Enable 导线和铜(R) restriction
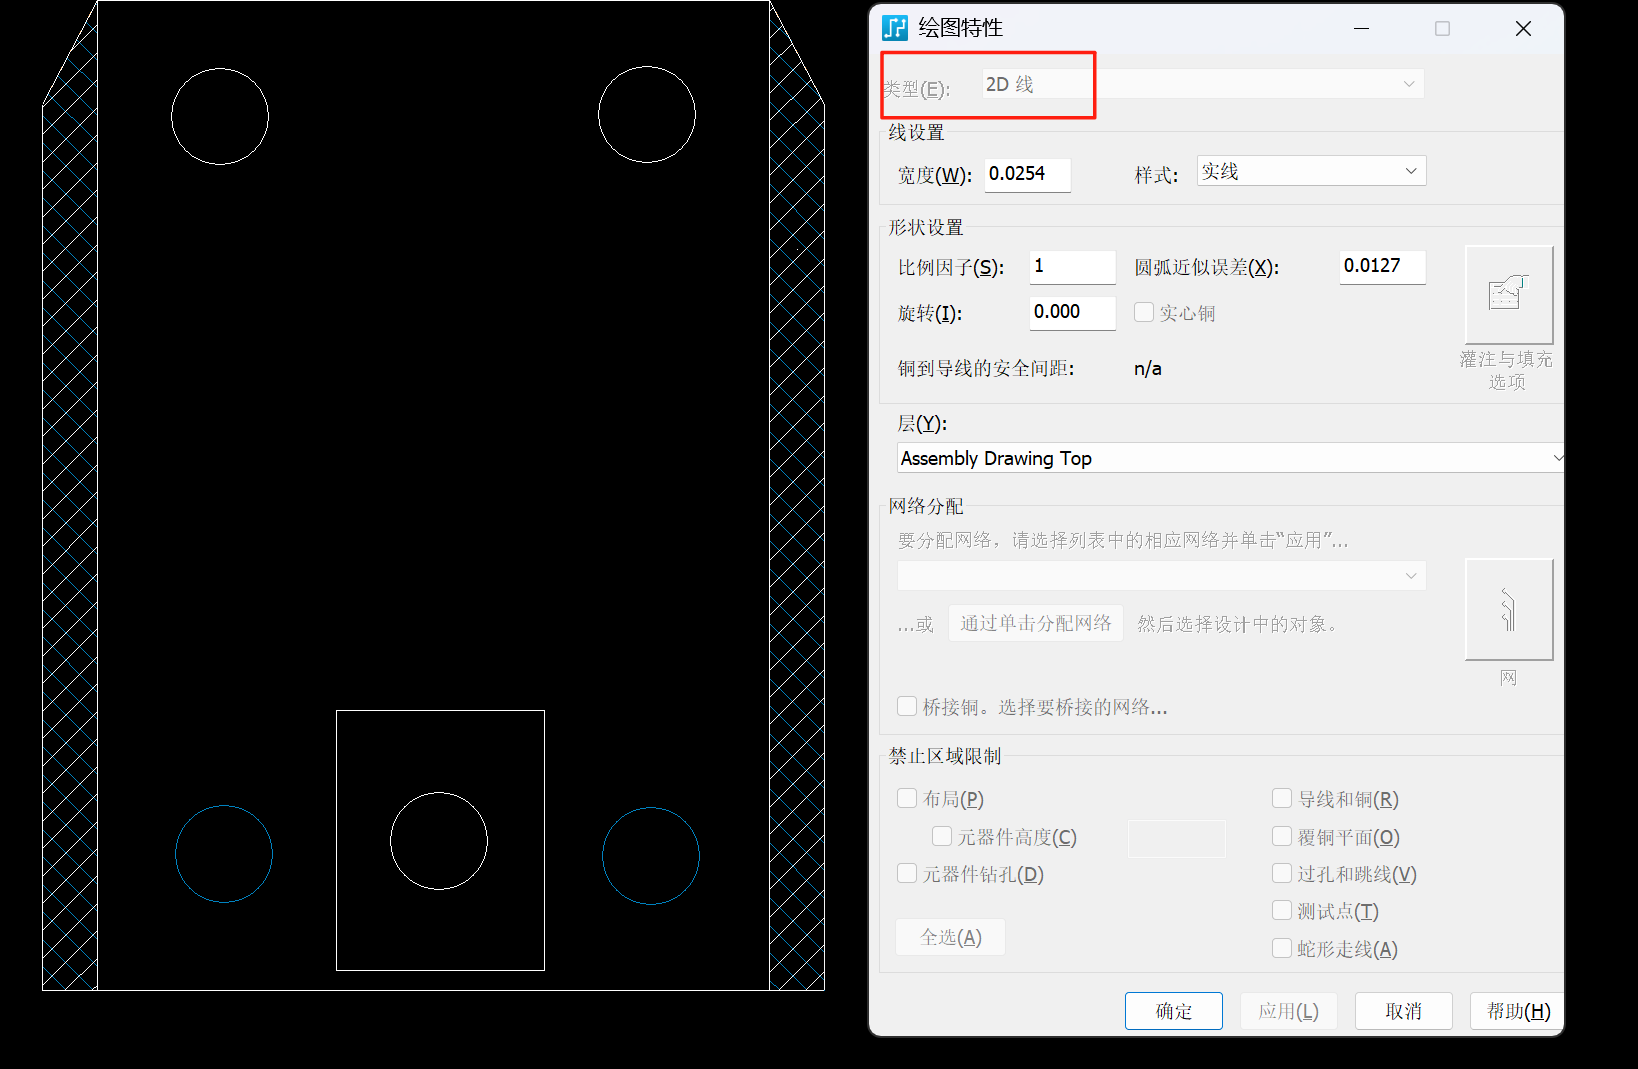Screen dimensions: 1638x1069 click(x=1281, y=798)
